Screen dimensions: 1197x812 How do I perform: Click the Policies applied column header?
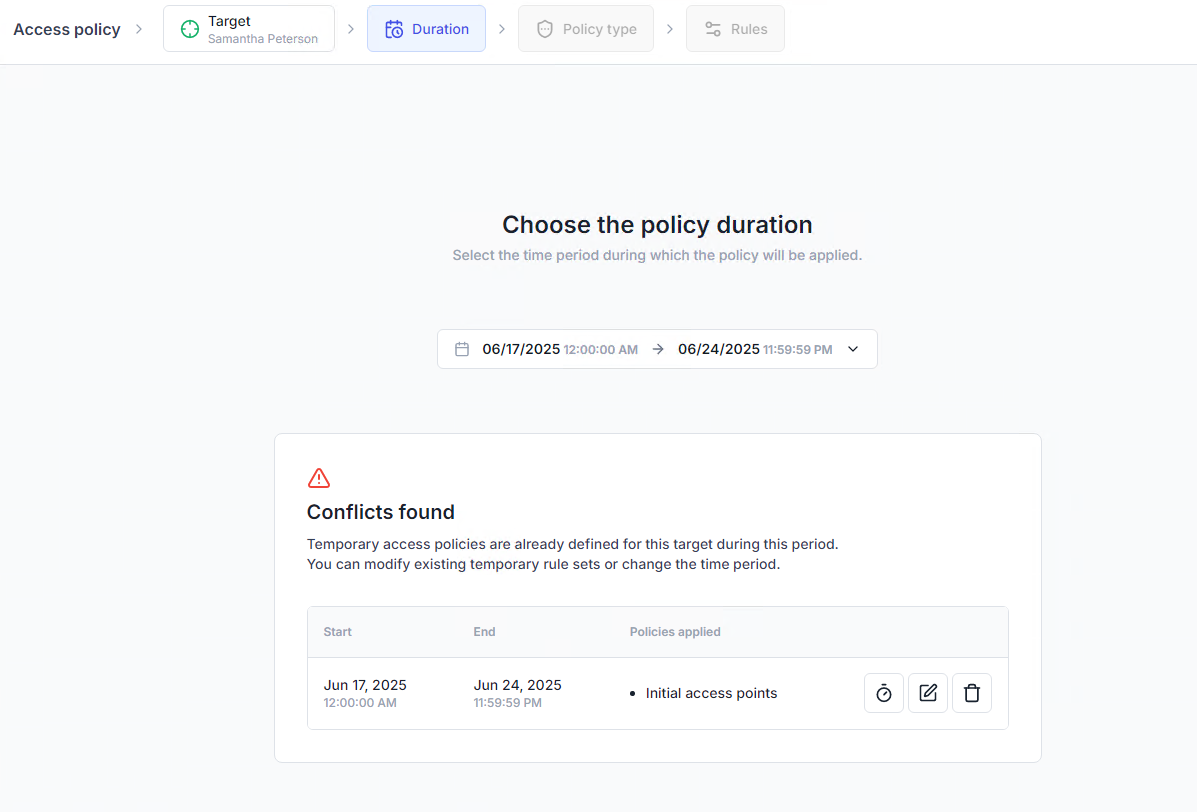click(x=675, y=632)
